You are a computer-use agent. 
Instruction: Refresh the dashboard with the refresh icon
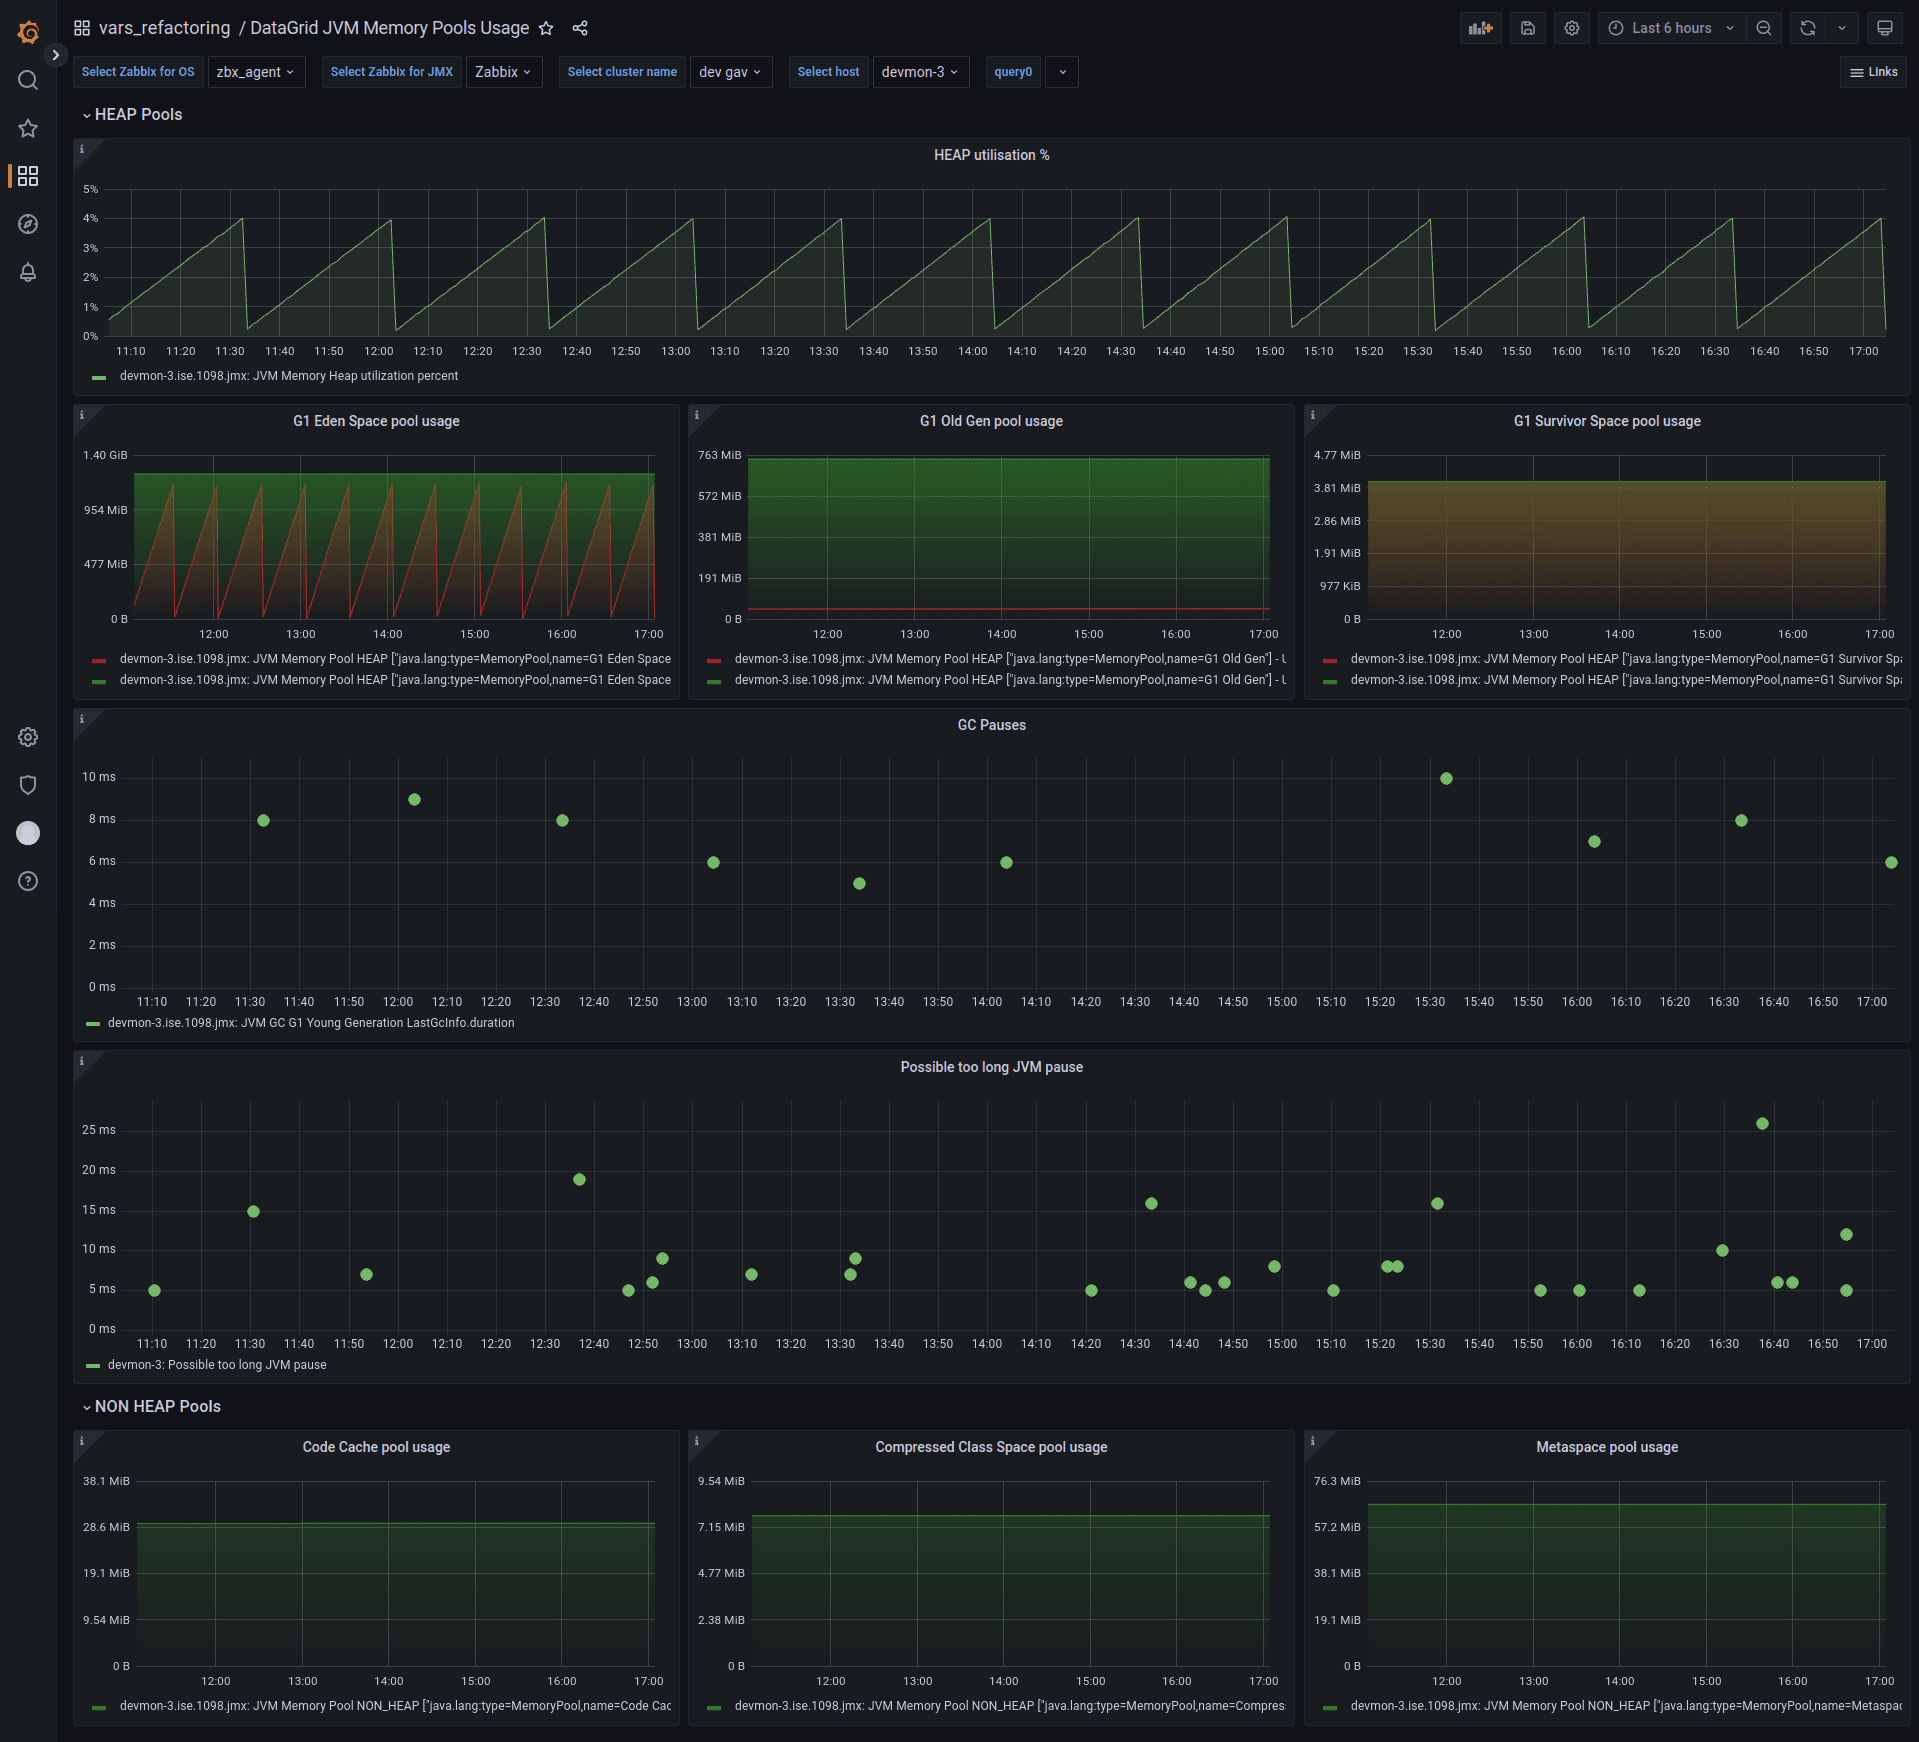[1806, 27]
